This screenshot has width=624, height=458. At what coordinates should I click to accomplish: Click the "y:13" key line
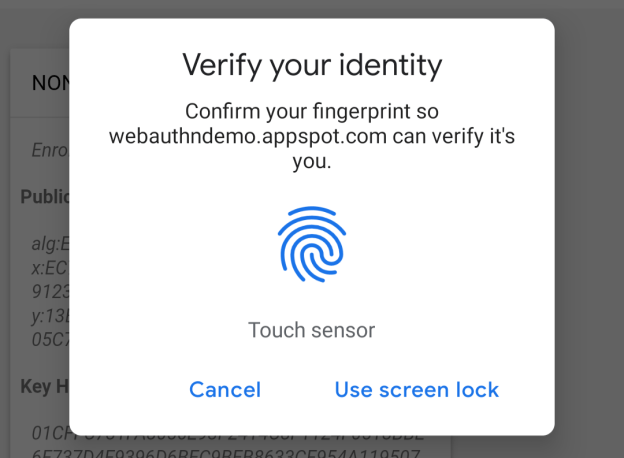pos(50,310)
